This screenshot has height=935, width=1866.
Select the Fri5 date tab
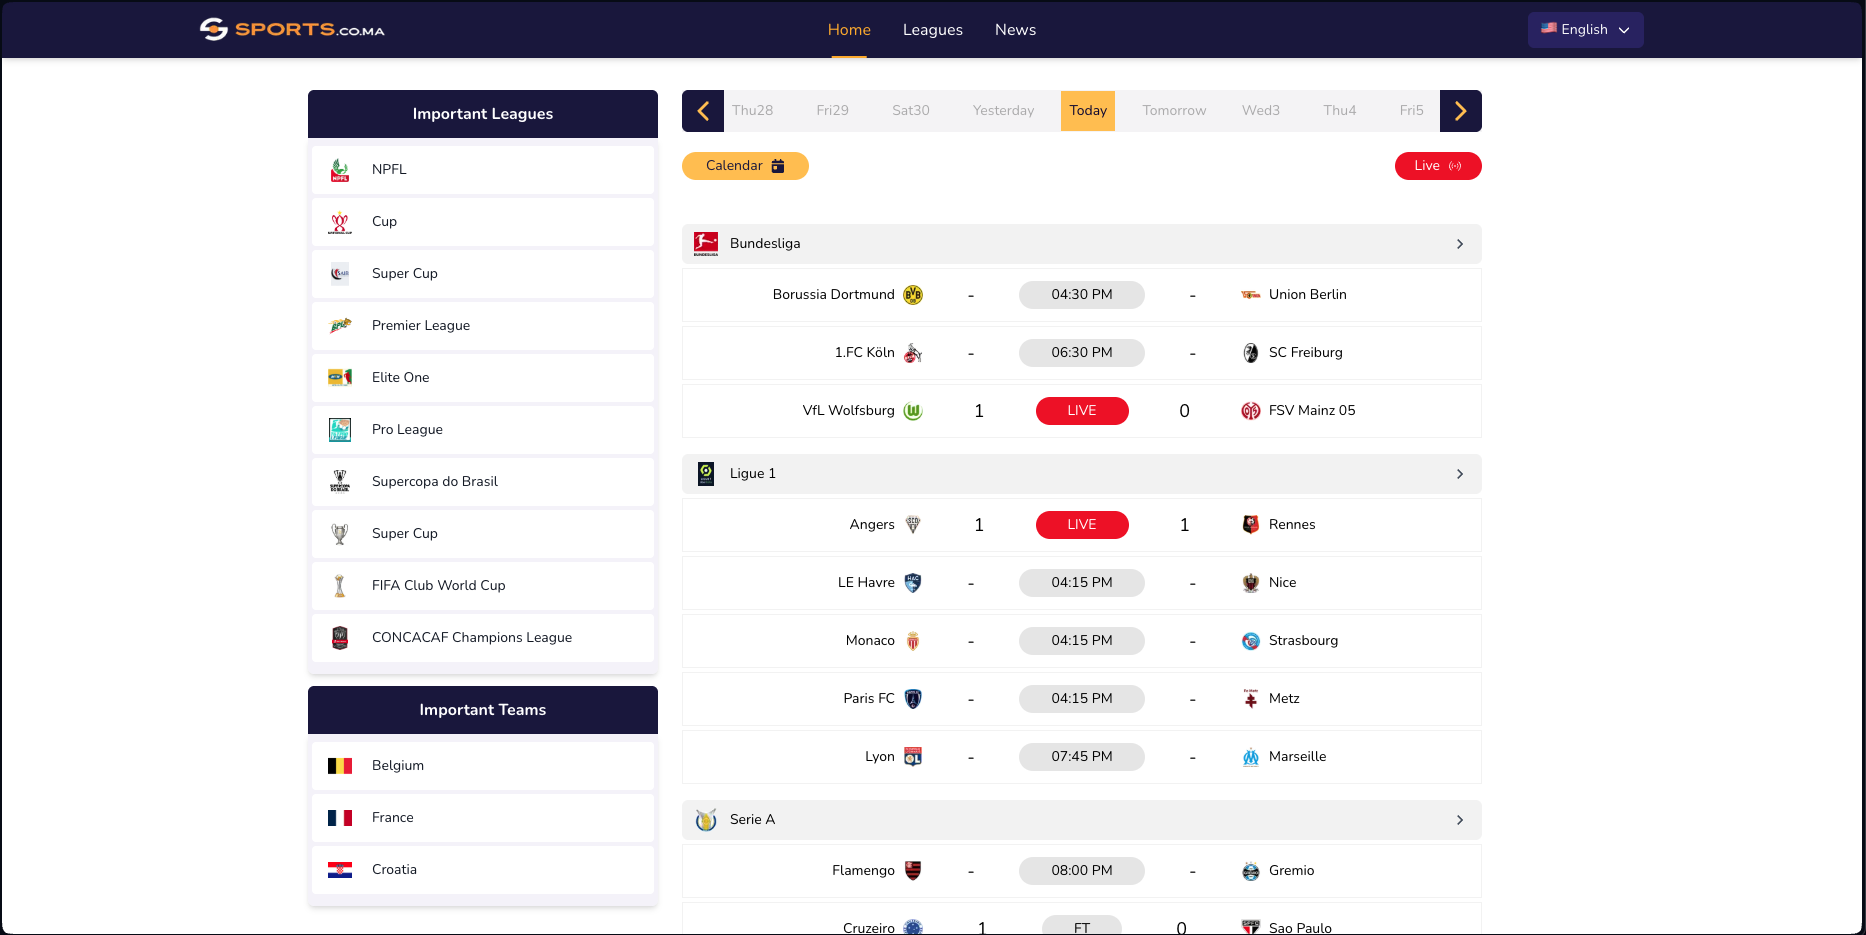[x=1411, y=111]
